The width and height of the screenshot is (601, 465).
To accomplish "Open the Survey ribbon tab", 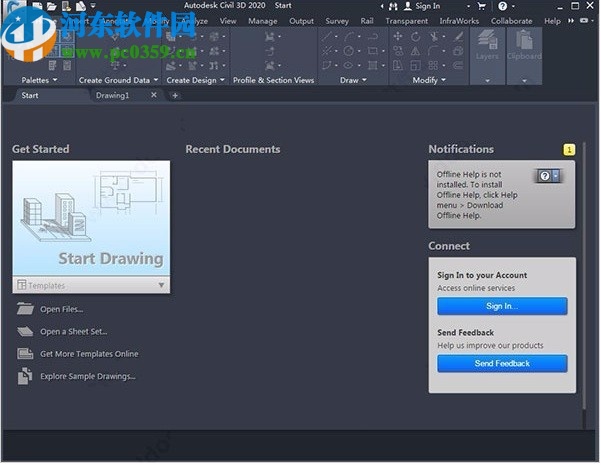I will tap(337, 21).
